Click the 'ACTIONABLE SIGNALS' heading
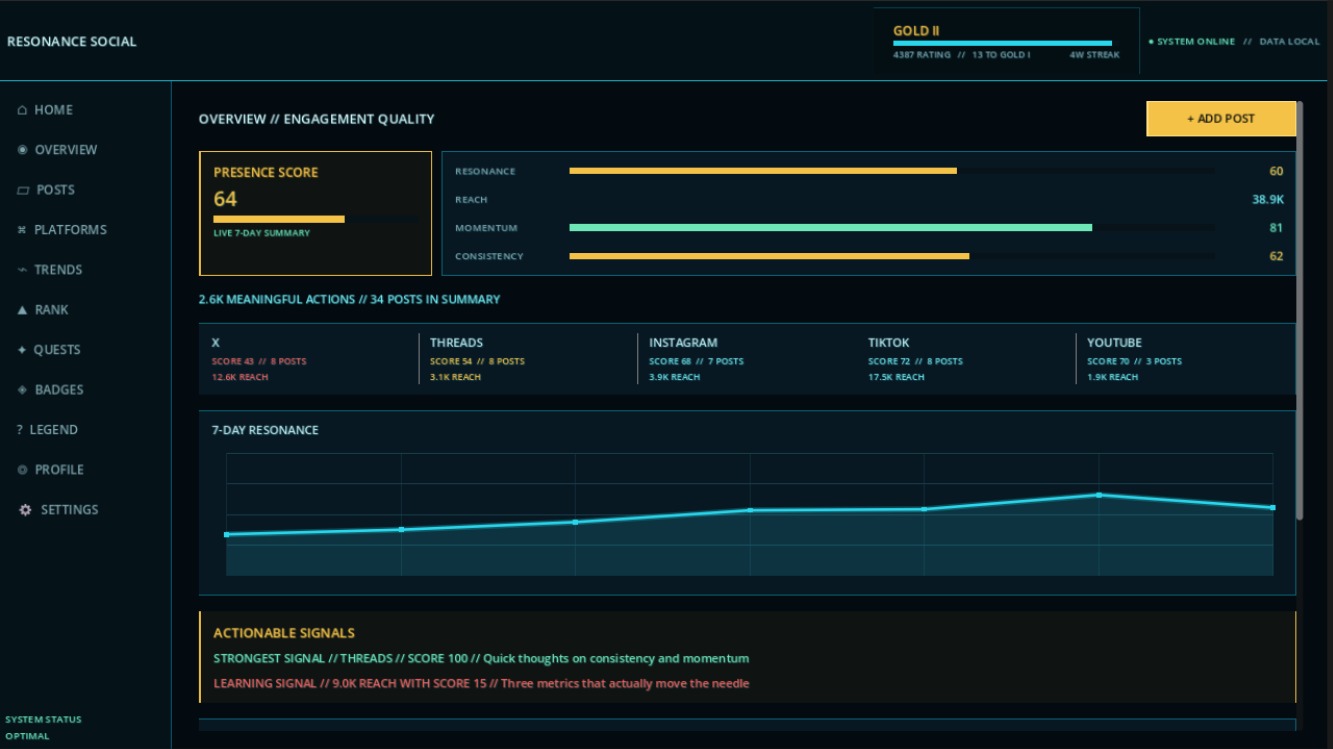This screenshot has height=749, width=1333. click(x=284, y=633)
